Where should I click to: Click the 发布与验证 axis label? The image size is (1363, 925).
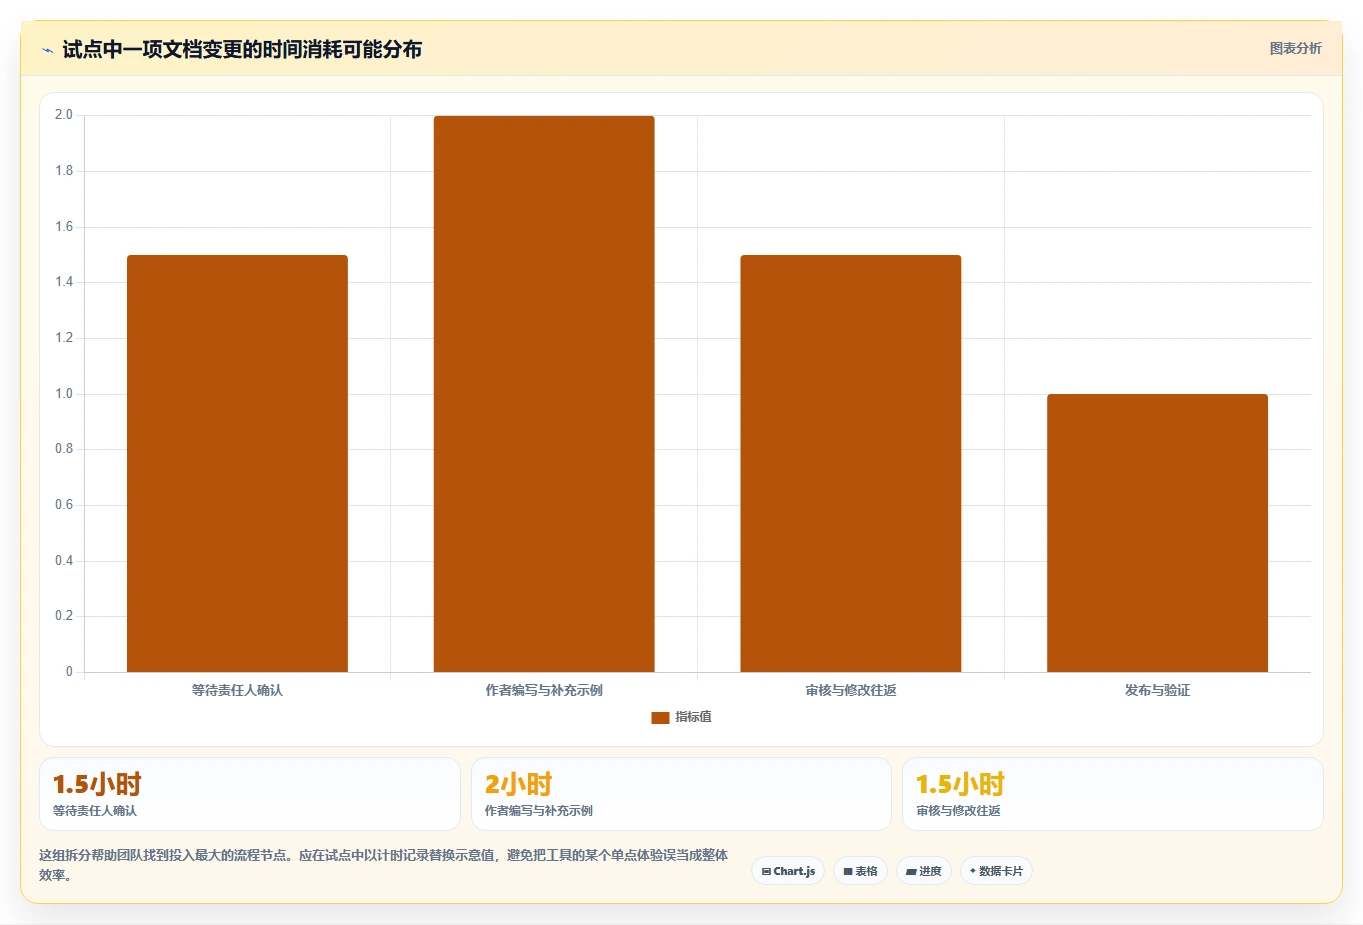coord(1157,690)
